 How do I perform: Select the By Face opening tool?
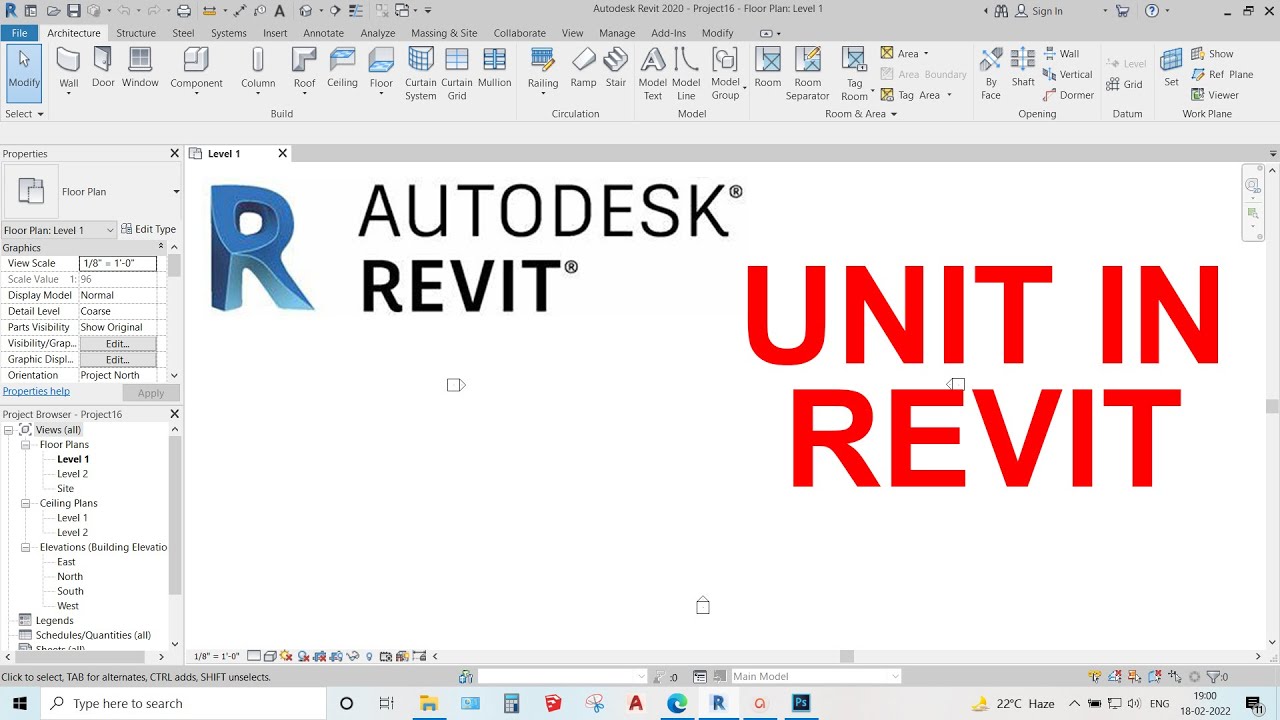point(991,74)
